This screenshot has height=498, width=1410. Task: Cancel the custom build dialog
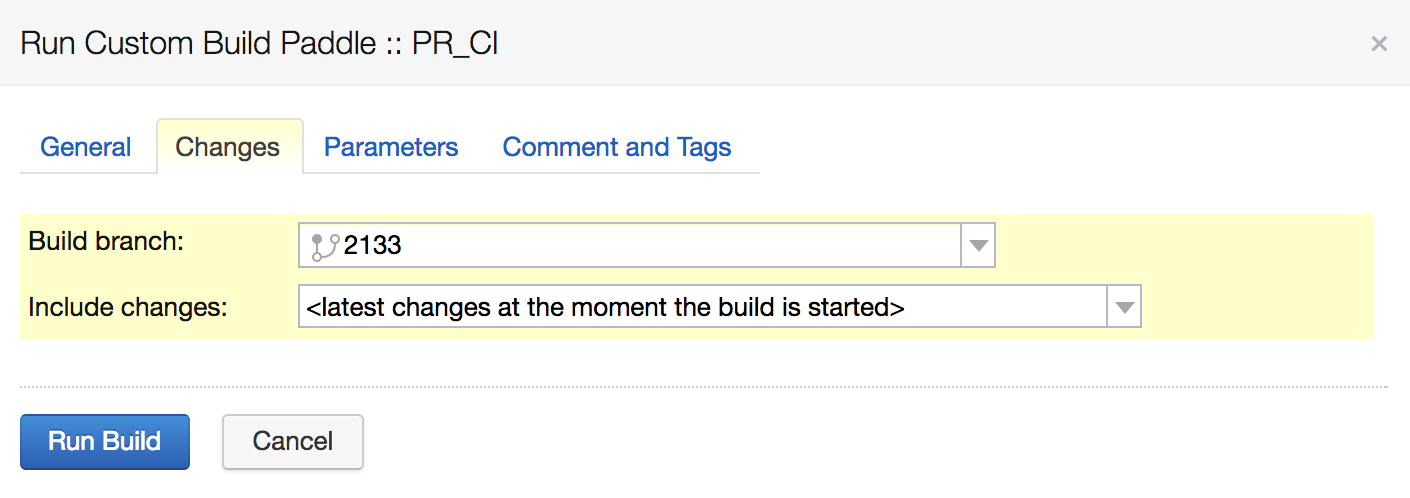292,441
